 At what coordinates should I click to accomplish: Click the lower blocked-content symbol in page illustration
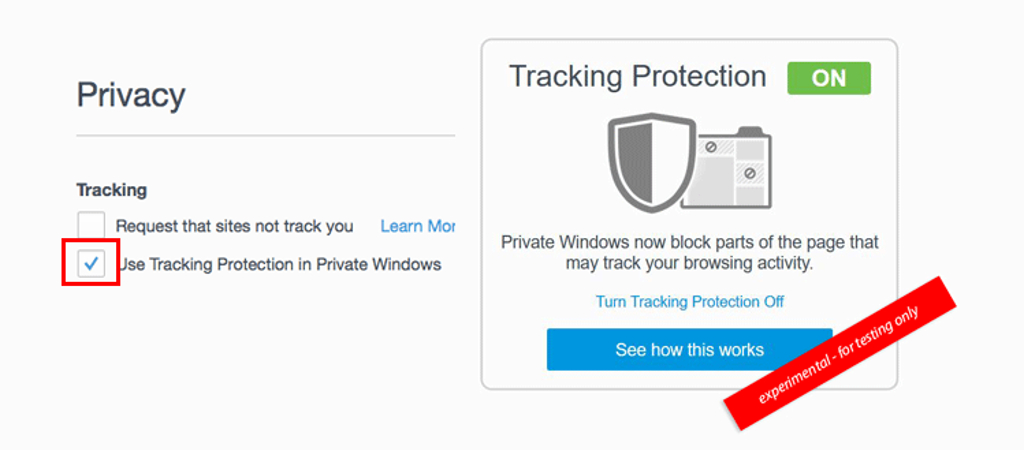pyautogui.click(x=750, y=174)
